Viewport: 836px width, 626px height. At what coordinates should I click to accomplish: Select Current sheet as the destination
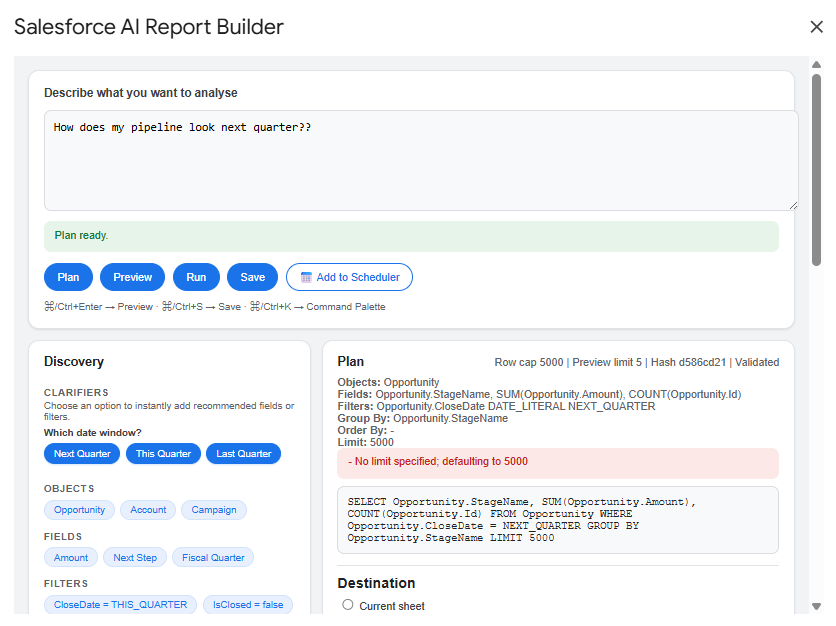point(348,604)
